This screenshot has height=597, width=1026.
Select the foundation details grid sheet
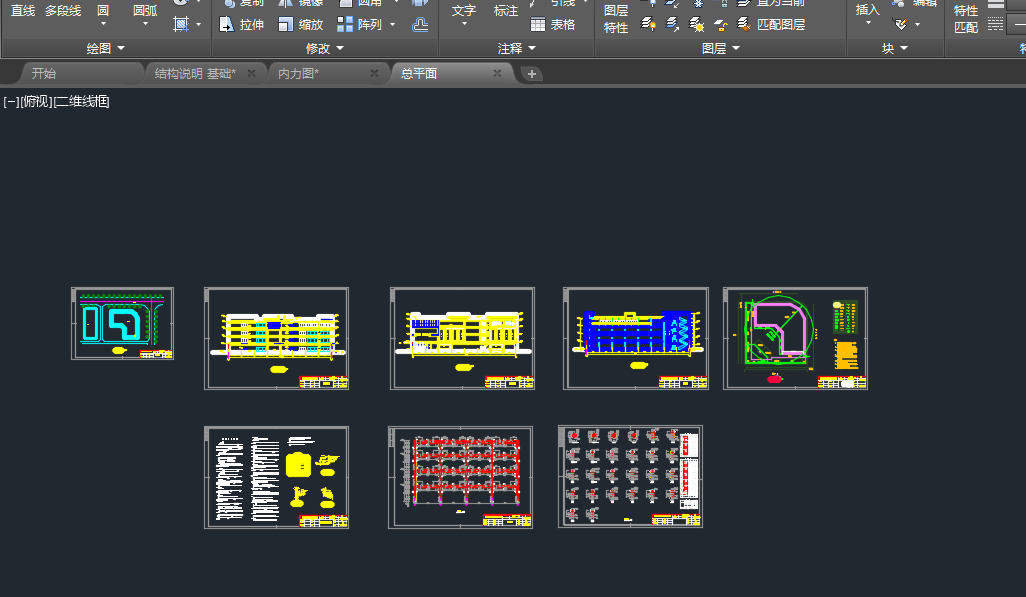[x=630, y=477]
